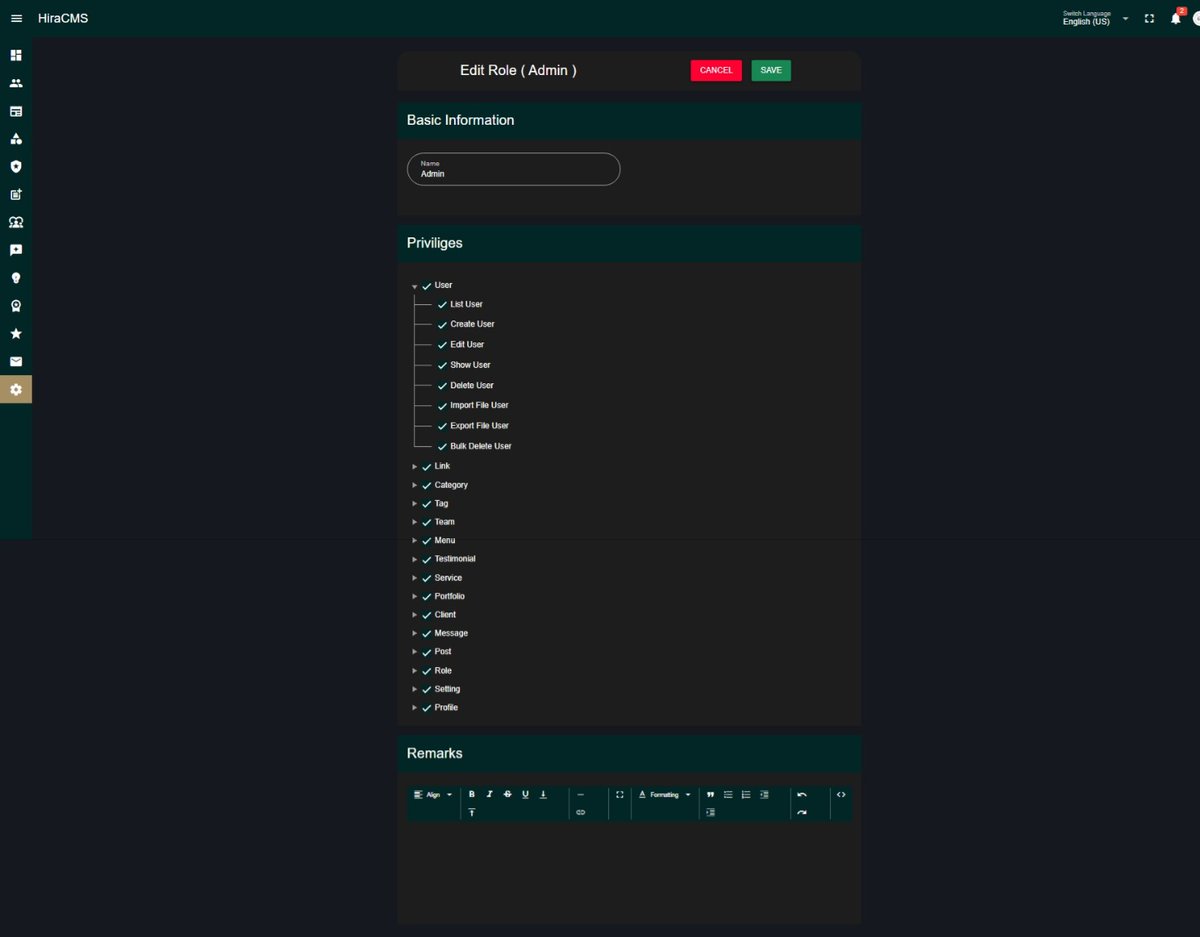Open the shapes category sidebar icon
The width and height of the screenshot is (1200, 937).
16,139
